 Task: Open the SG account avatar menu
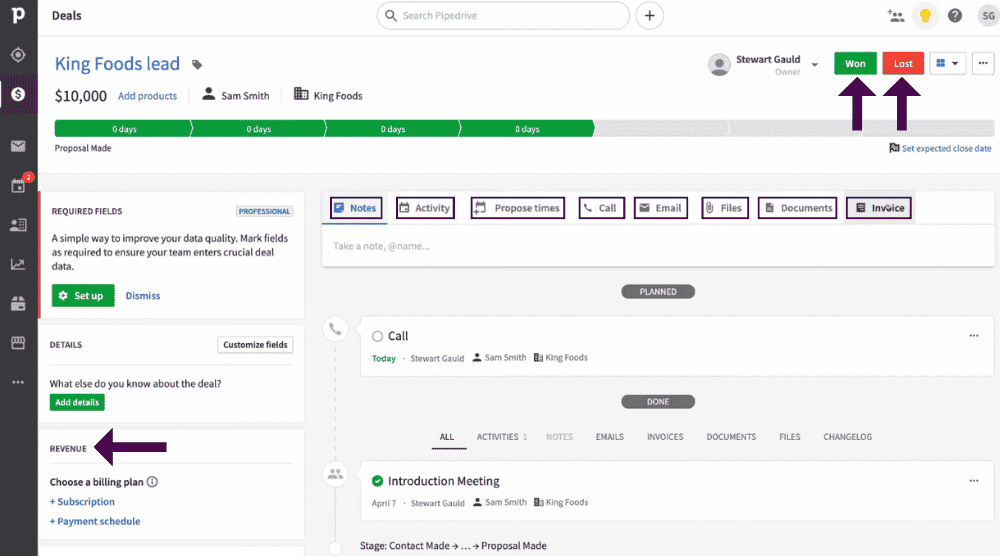988,15
